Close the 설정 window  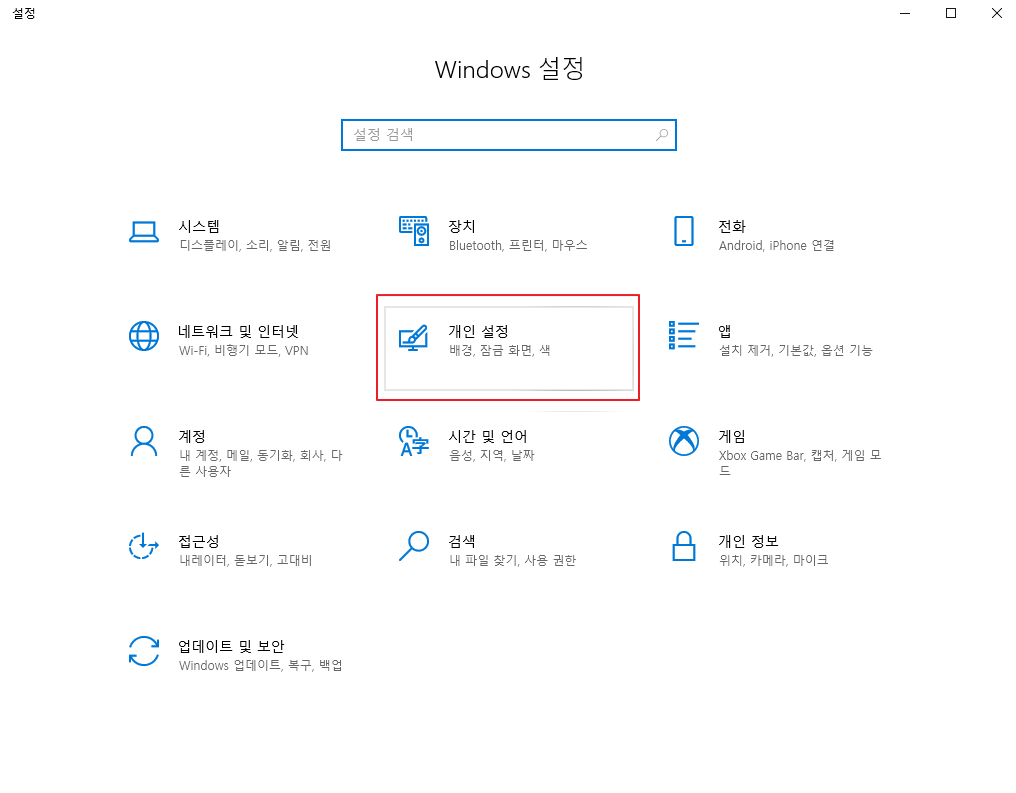coord(997,13)
